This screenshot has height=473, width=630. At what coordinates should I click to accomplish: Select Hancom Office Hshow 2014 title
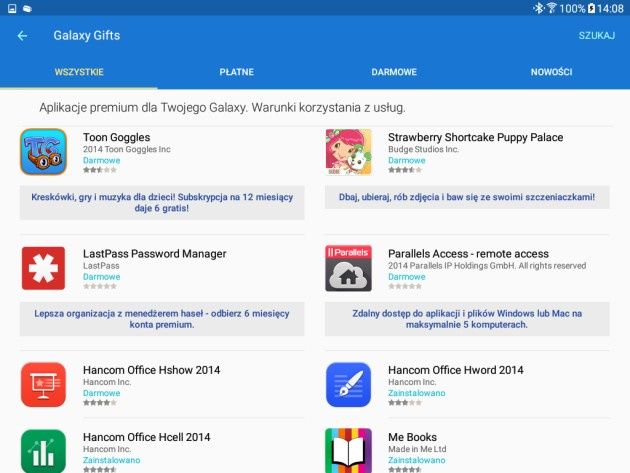[151, 370]
